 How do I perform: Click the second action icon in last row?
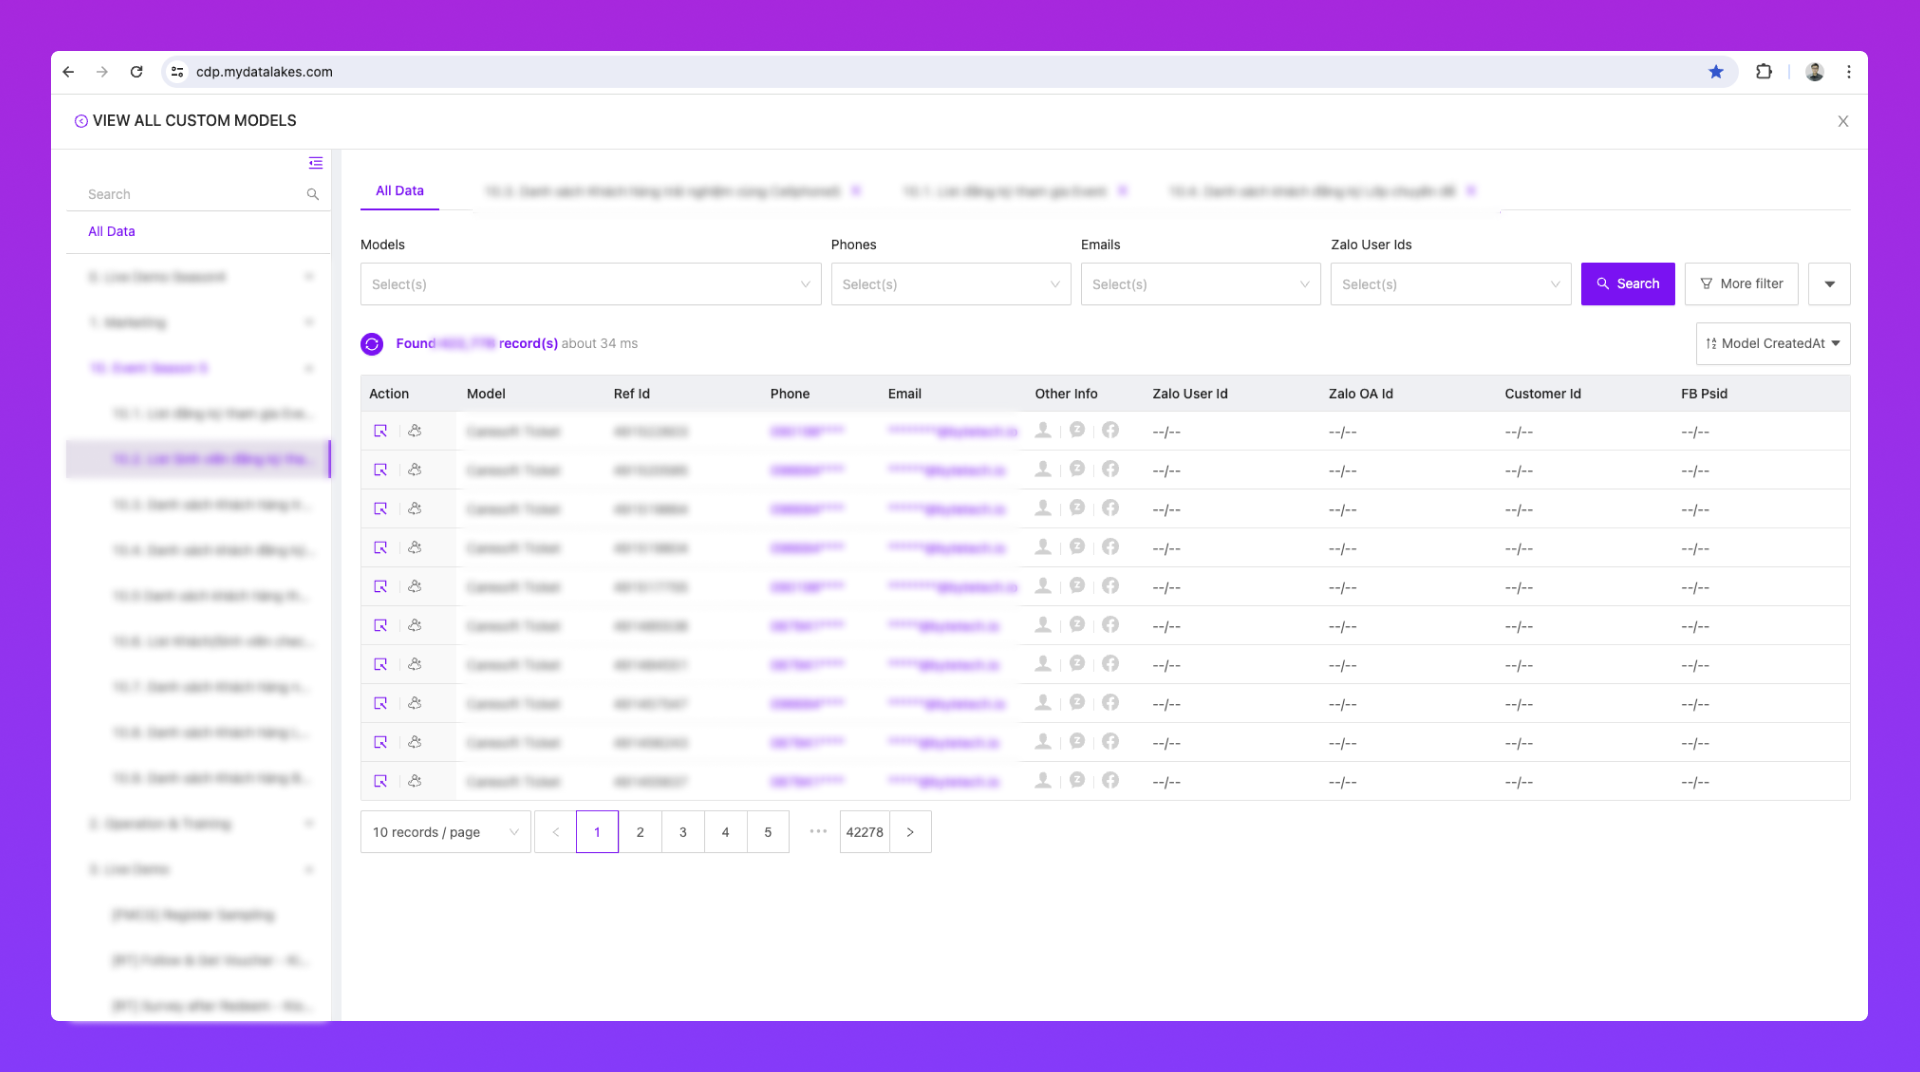415,781
